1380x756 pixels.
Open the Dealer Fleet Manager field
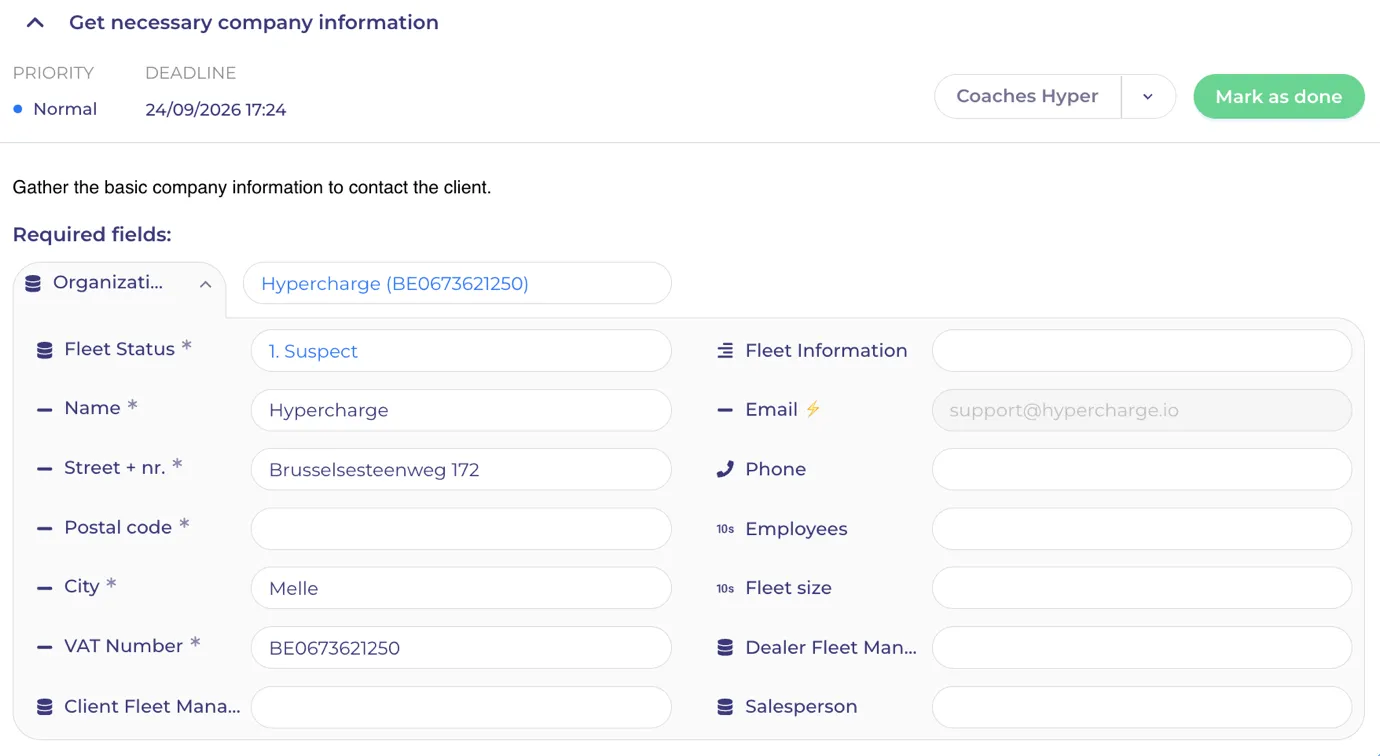(x=1142, y=647)
